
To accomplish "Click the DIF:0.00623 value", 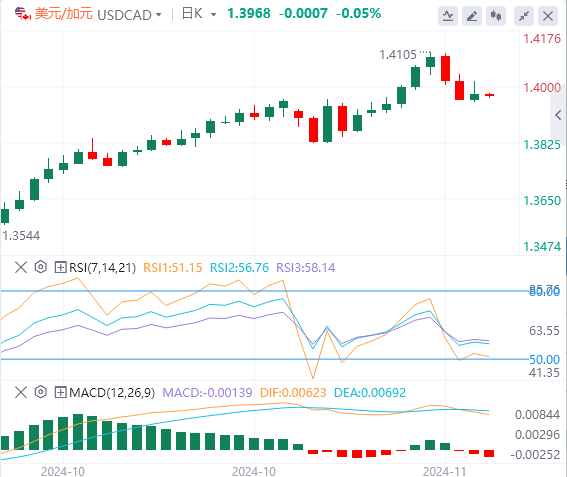I will pyautogui.click(x=293, y=392).
